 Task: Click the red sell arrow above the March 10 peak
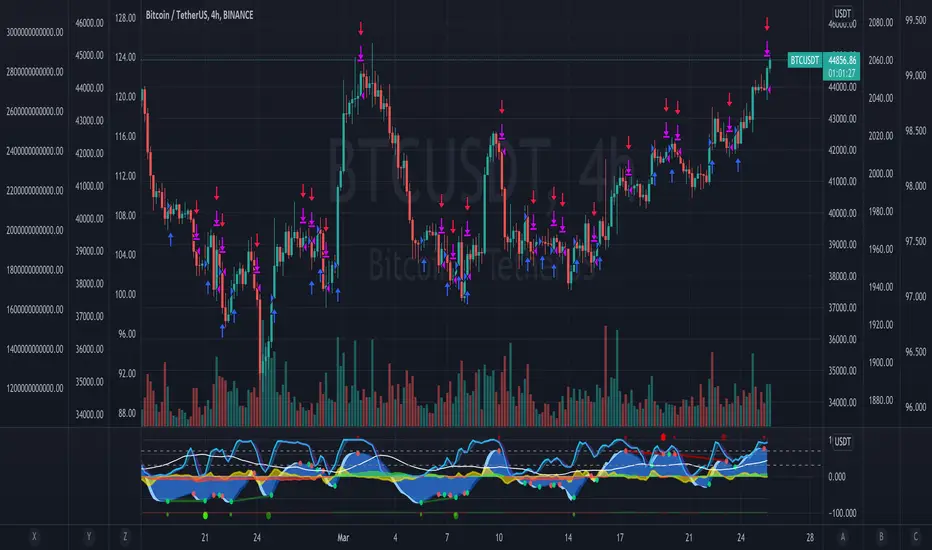point(502,107)
